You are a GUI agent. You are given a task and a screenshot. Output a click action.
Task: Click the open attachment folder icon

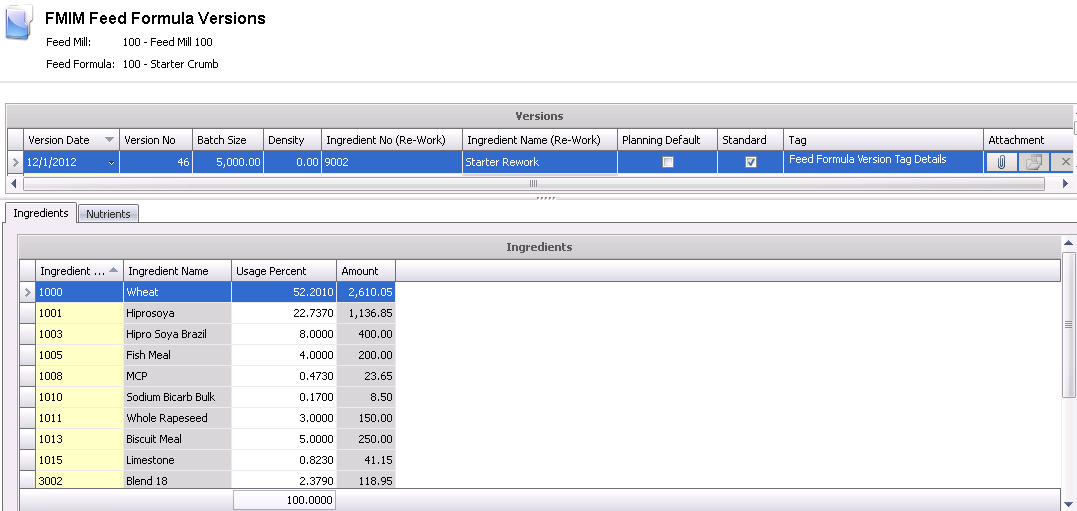(x=1033, y=162)
